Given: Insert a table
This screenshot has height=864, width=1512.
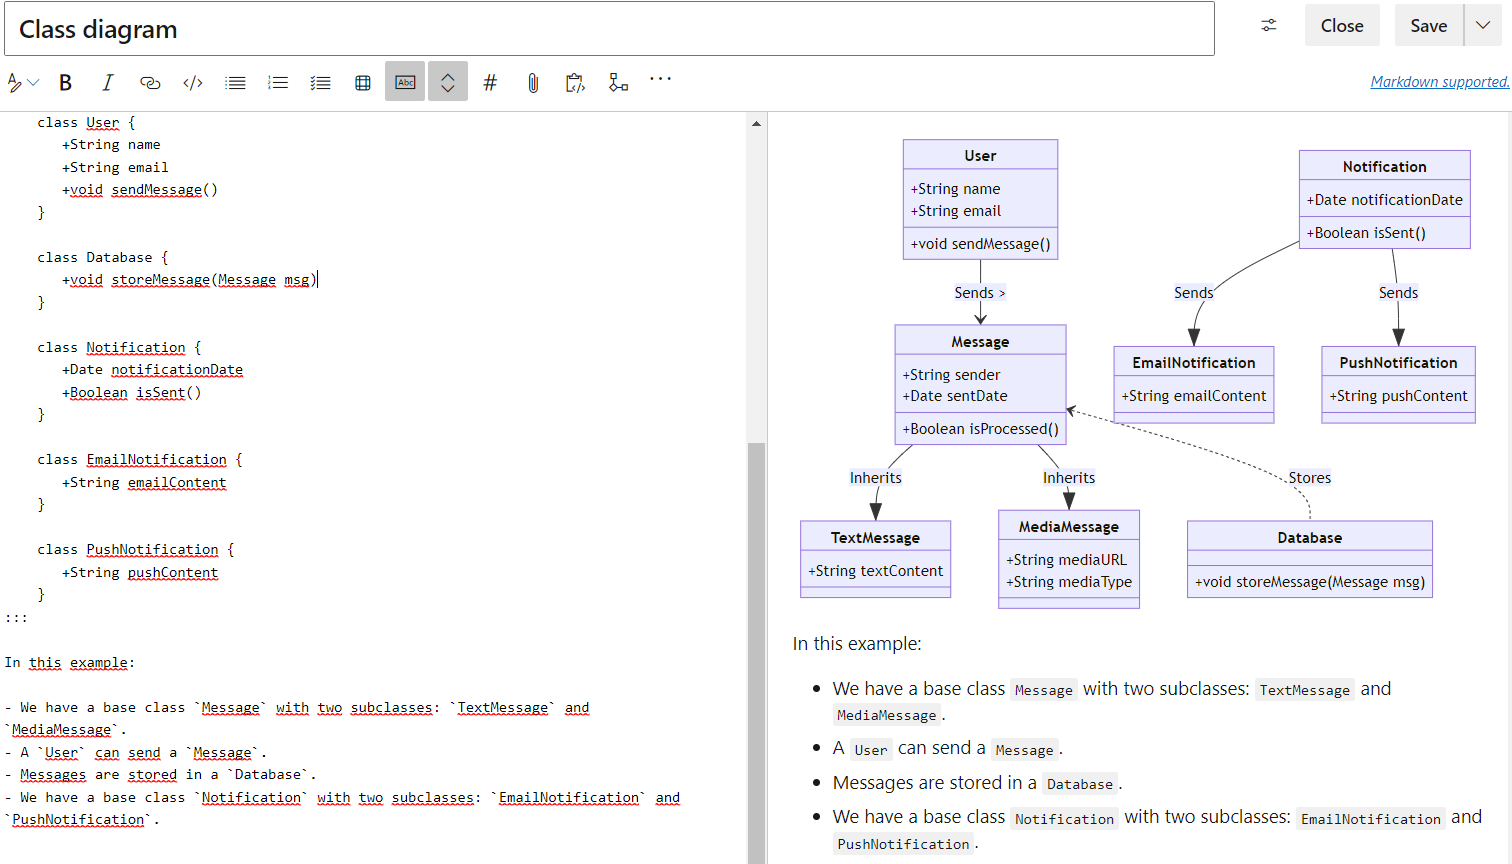Looking at the screenshot, I should [362, 81].
